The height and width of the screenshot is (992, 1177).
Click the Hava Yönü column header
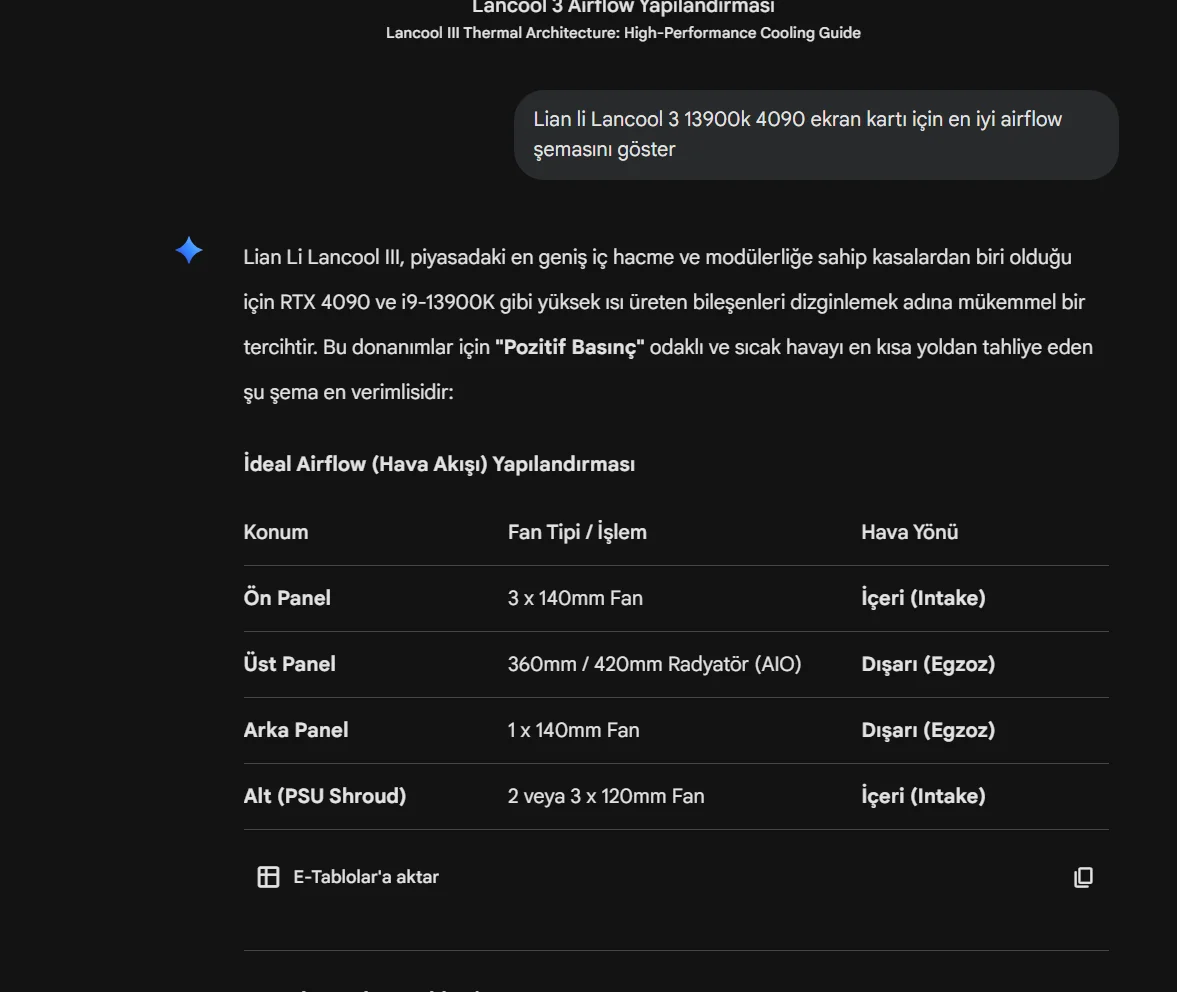tap(910, 532)
